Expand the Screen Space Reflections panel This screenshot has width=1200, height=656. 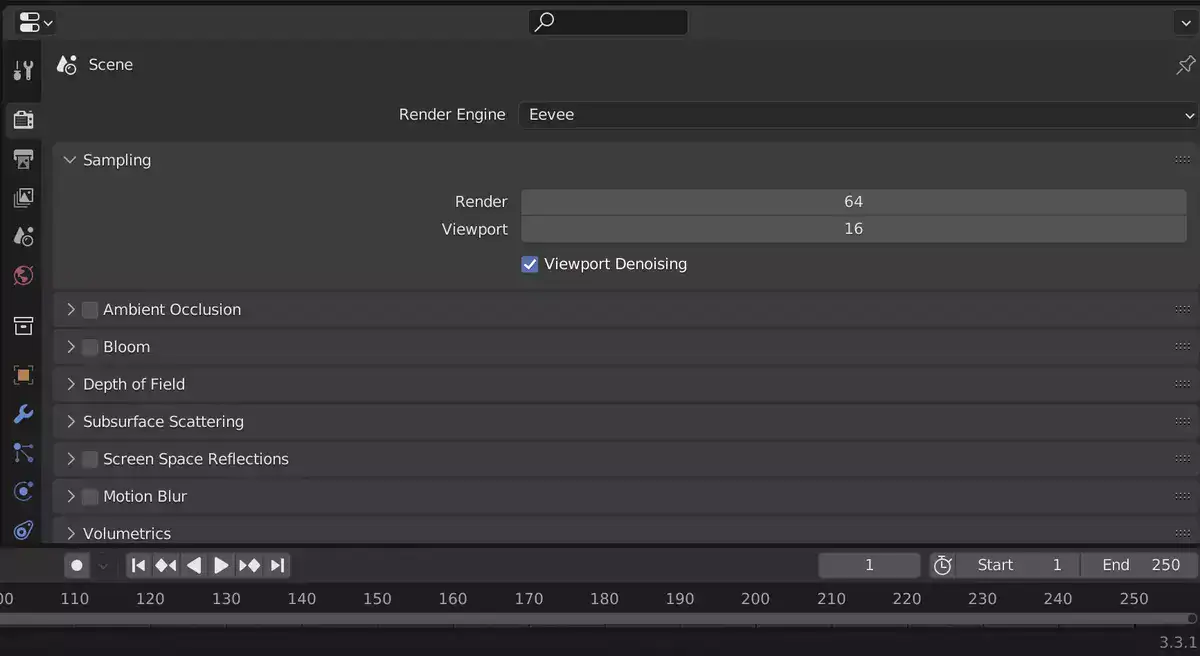click(x=71, y=459)
